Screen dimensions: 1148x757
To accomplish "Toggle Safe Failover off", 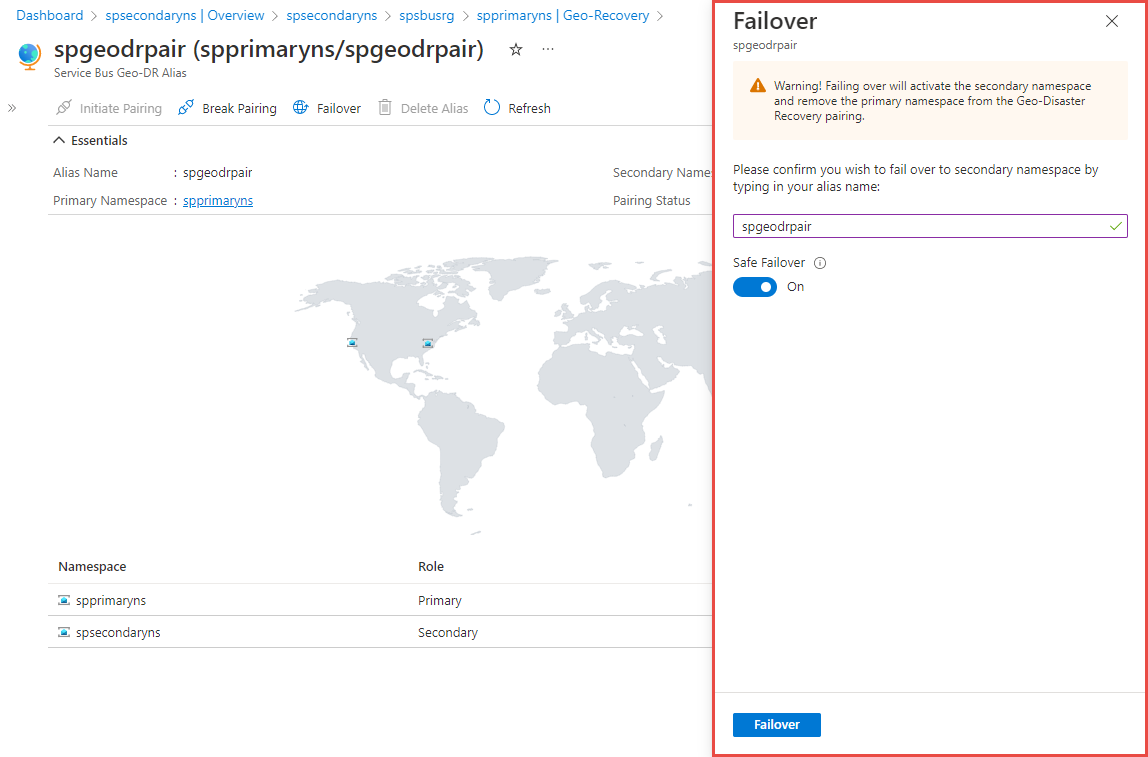I will (x=755, y=286).
